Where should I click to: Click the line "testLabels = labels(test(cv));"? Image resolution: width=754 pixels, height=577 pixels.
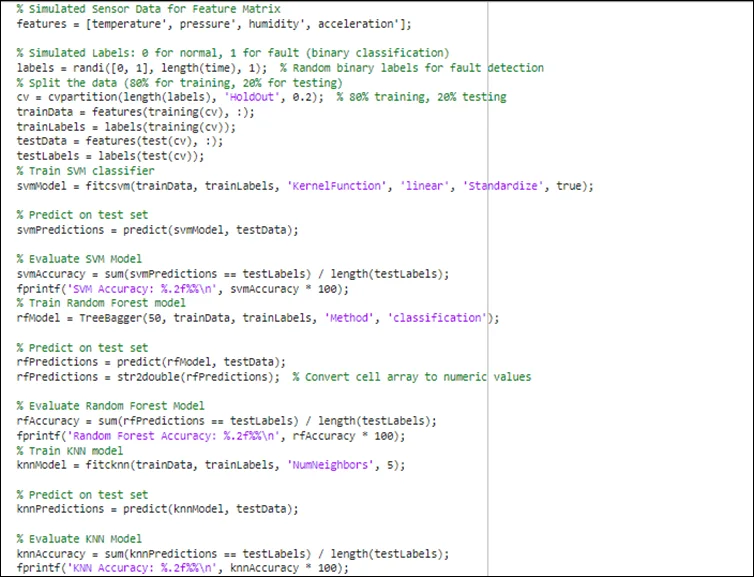click(x=110, y=156)
